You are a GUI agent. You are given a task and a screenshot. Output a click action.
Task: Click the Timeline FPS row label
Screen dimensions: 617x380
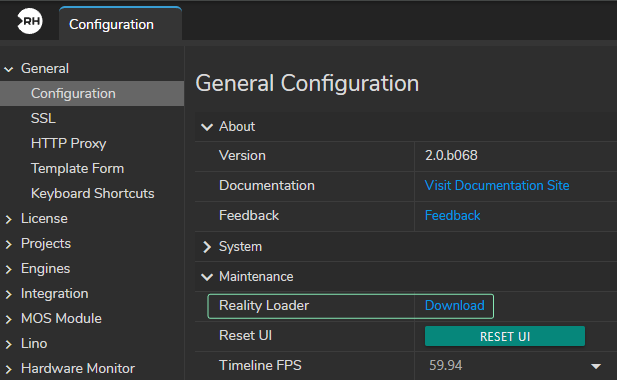tap(260, 365)
